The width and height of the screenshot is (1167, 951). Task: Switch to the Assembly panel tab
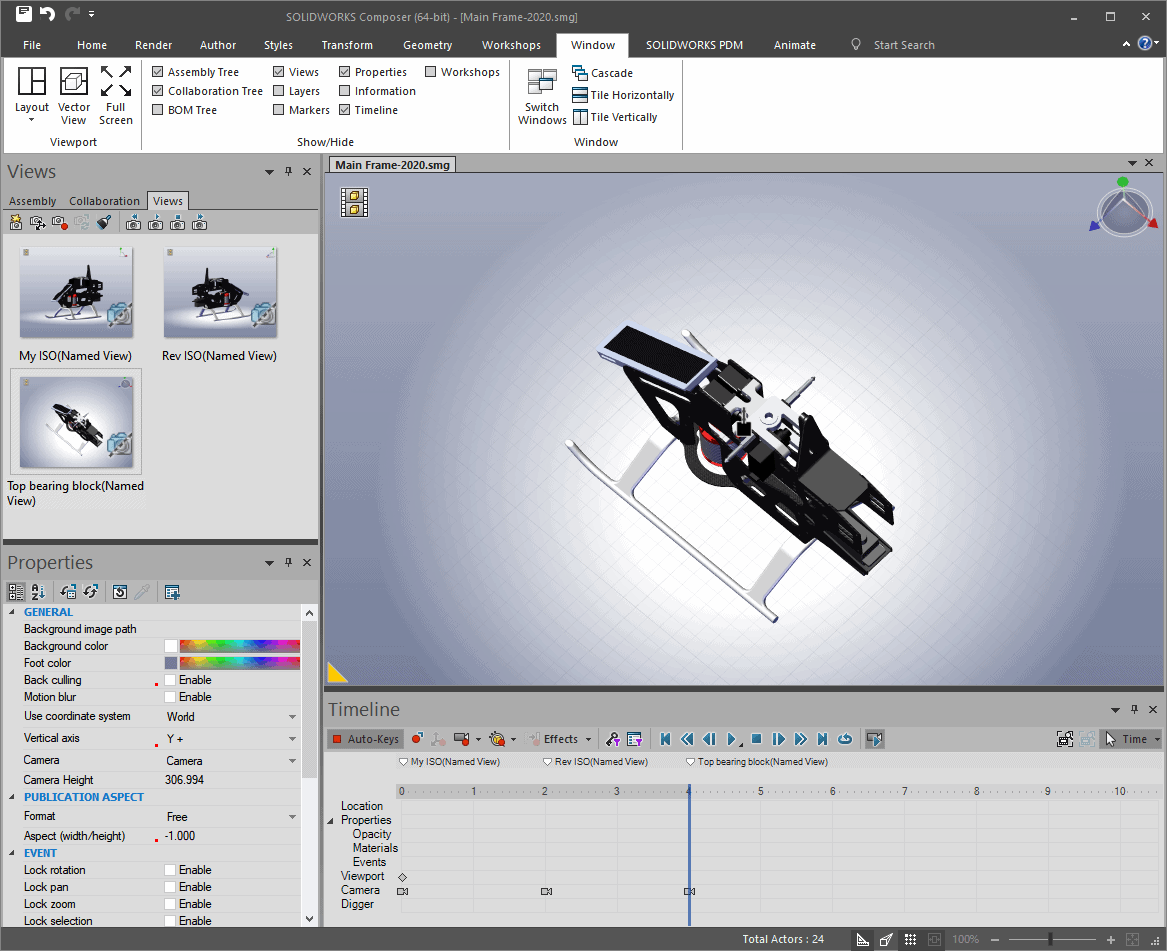pos(33,201)
